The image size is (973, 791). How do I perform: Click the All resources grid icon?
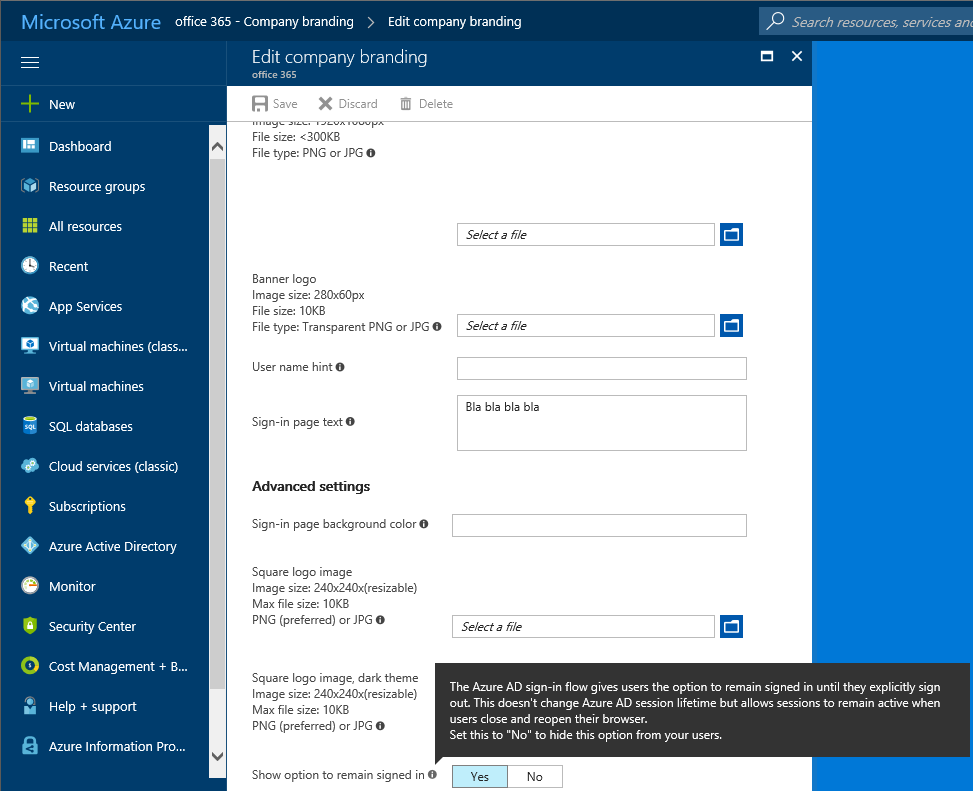pyautogui.click(x=30, y=226)
